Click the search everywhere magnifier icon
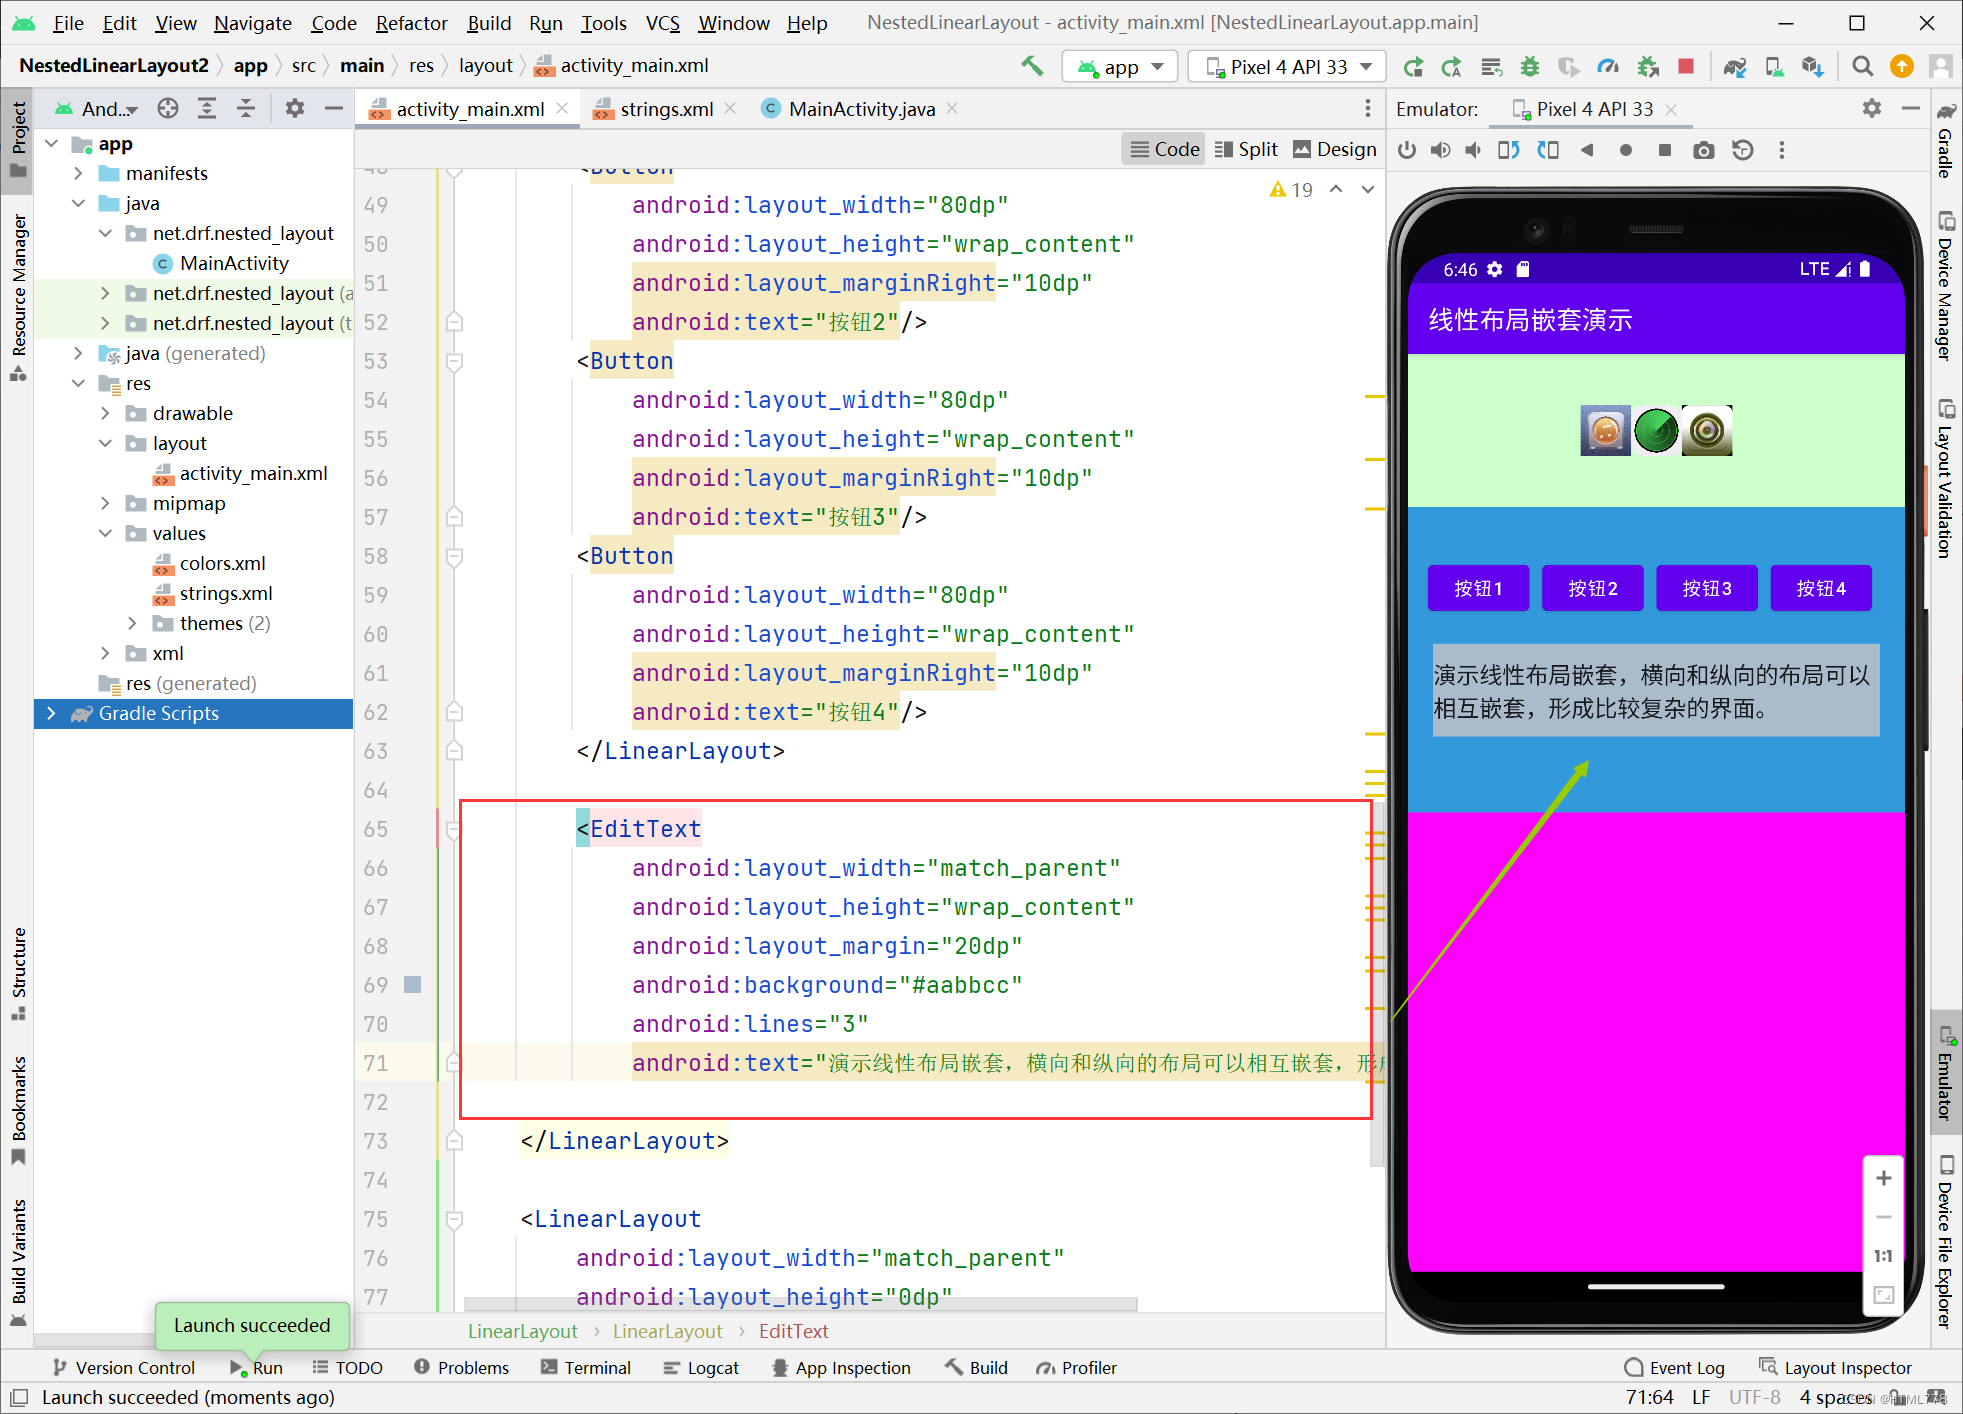This screenshot has height=1414, width=1963. coord(1862,66)
